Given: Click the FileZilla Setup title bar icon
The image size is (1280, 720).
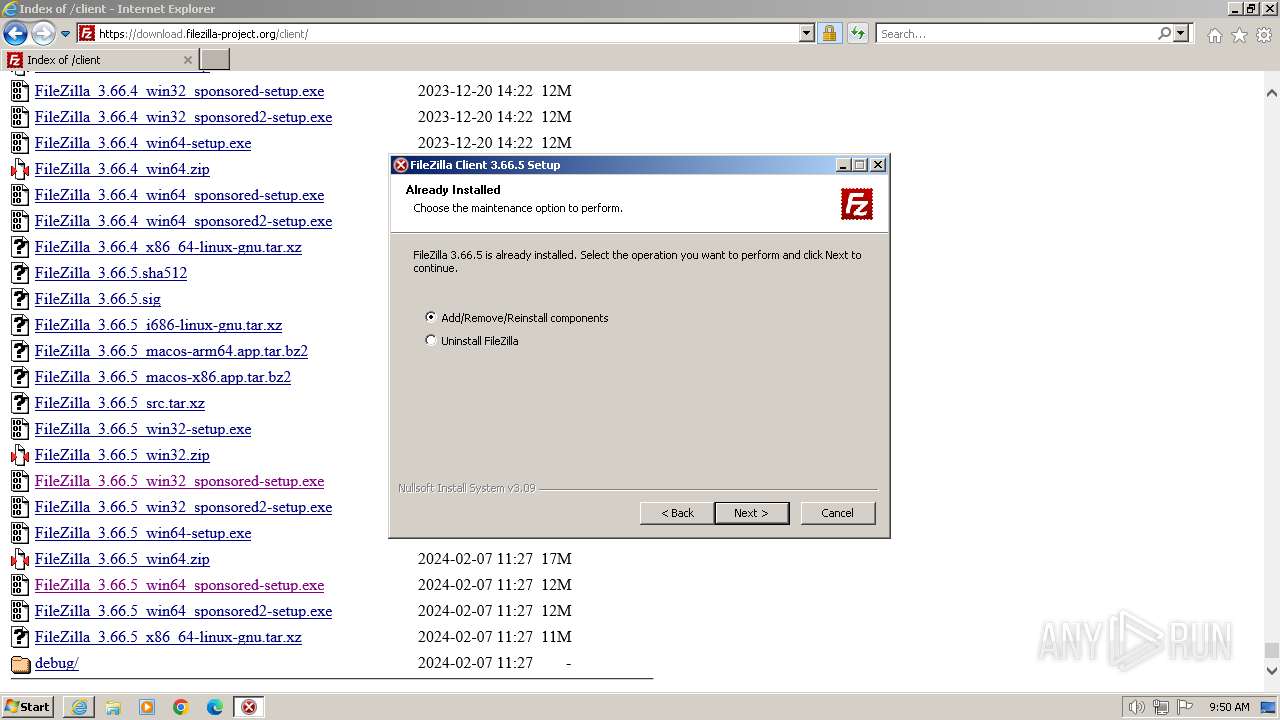Looking at the screenshot, I should (400, 165).
